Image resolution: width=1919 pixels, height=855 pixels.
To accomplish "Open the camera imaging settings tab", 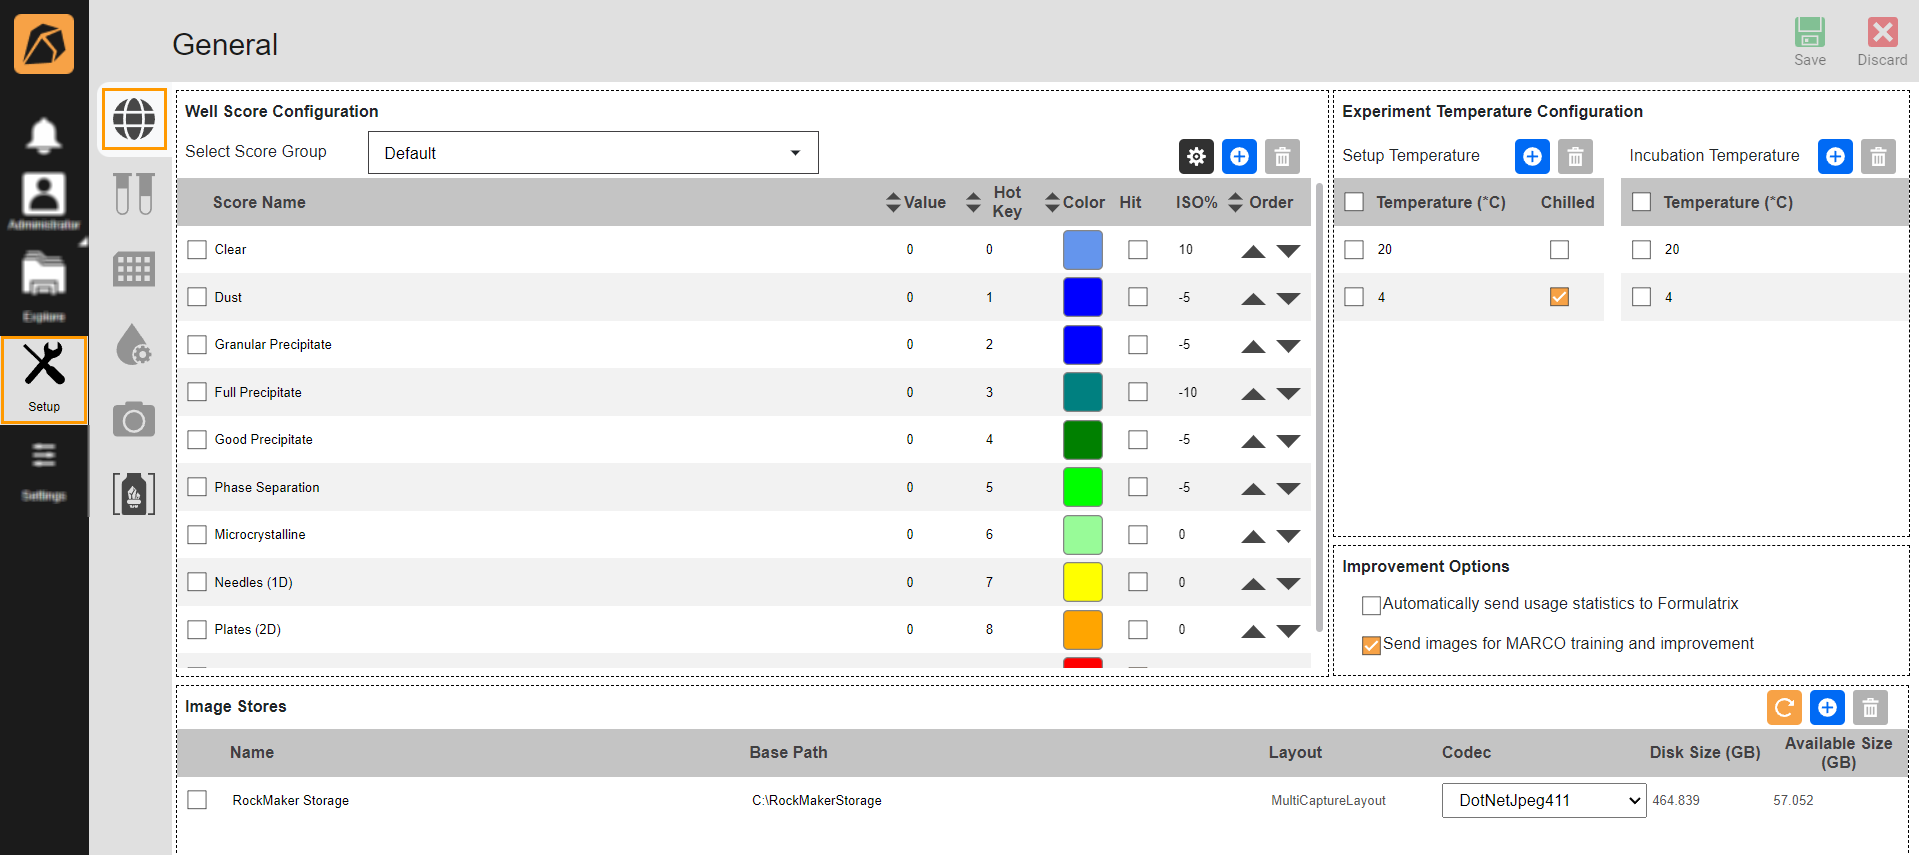I will [x=134, y=420].
